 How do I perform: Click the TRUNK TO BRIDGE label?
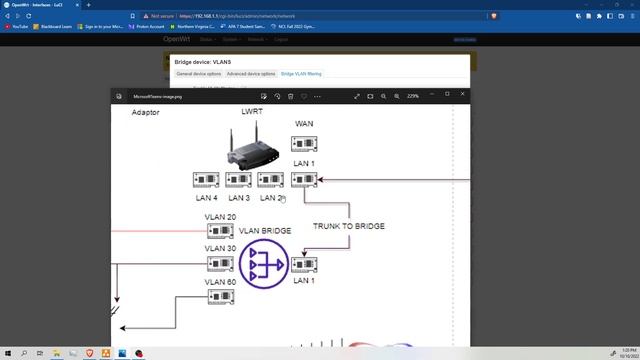(349, 226)
